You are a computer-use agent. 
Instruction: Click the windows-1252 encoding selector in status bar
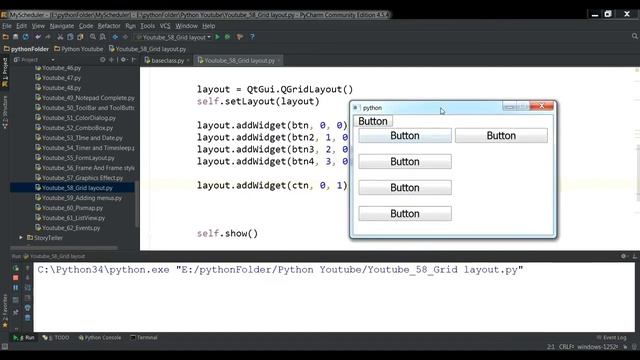click(598, 347)
